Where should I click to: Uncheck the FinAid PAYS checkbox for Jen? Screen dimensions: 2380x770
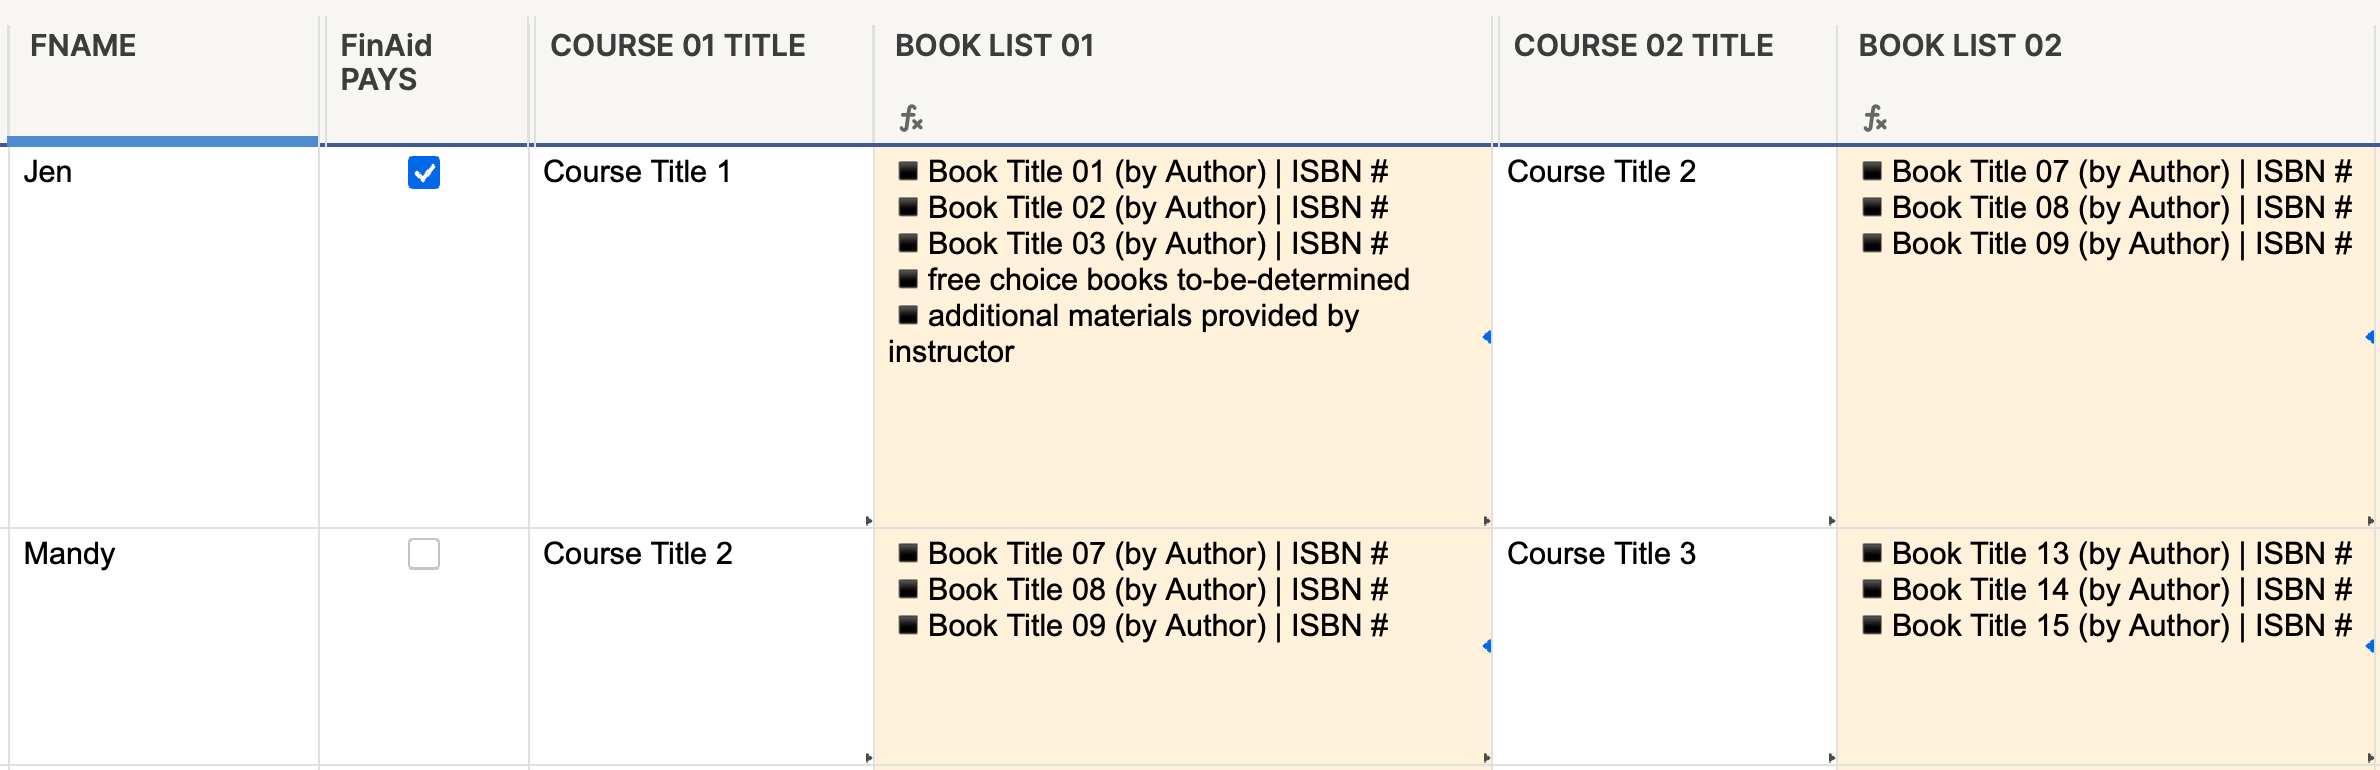424,172
